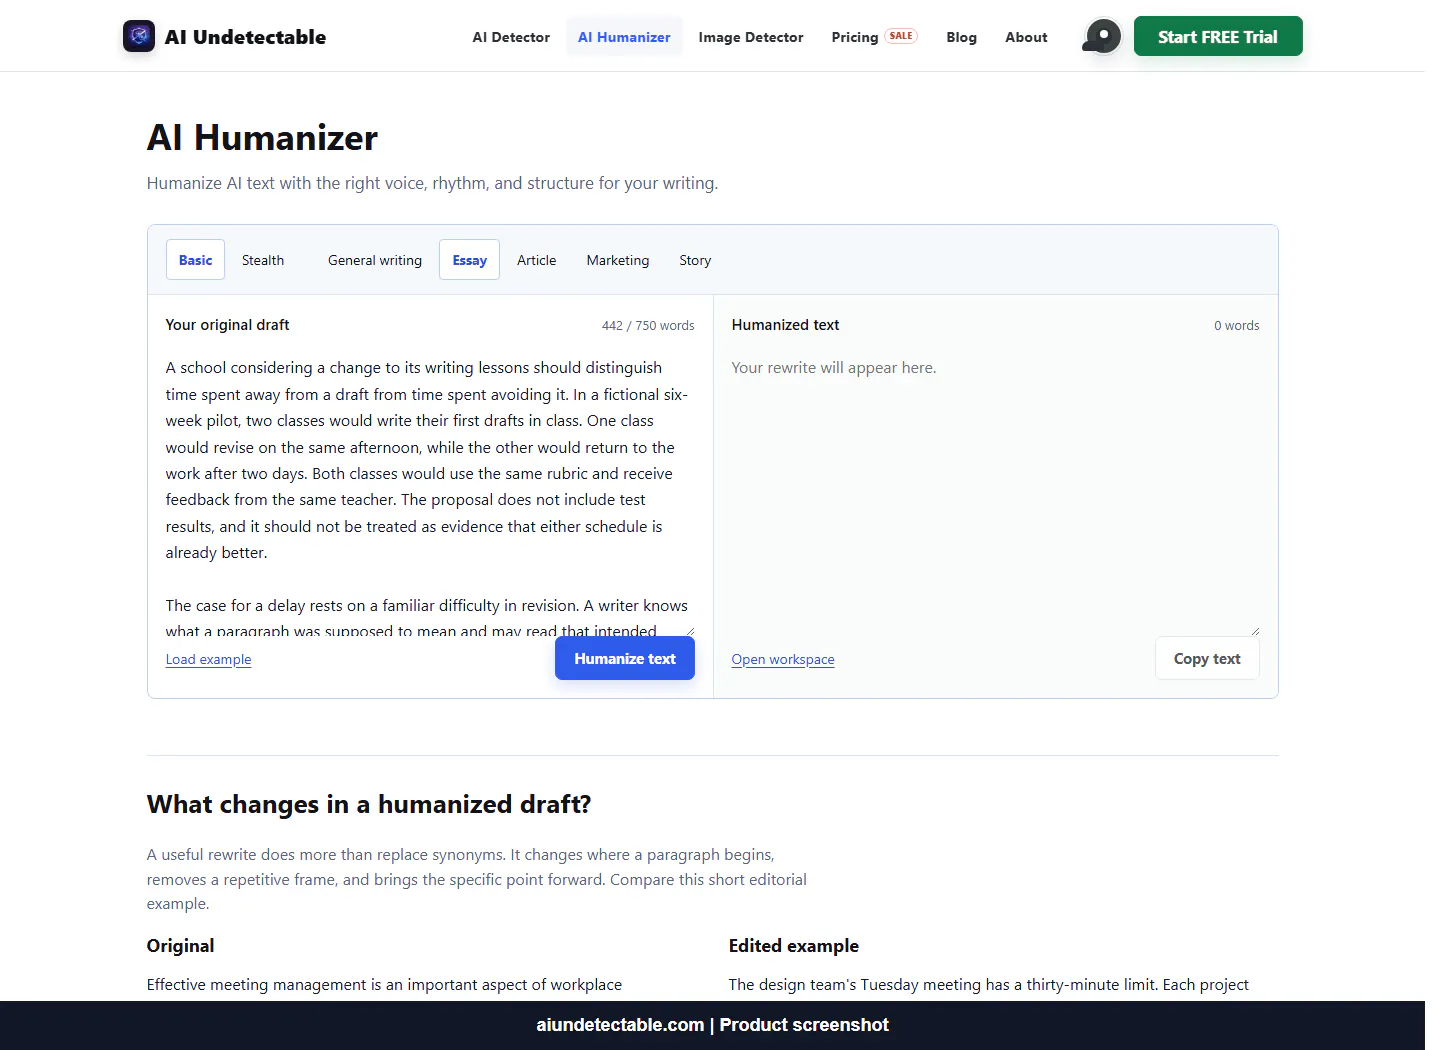Select the Basic mode toggle
The width and height of the screenshot is (1440, 1050).
pos(195,260)
